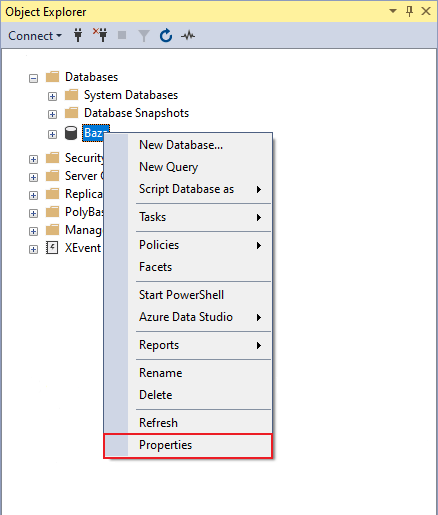Expand the Security folder node
The width and height of the screenshot is (438, 515).
click(x=33, y=160)
